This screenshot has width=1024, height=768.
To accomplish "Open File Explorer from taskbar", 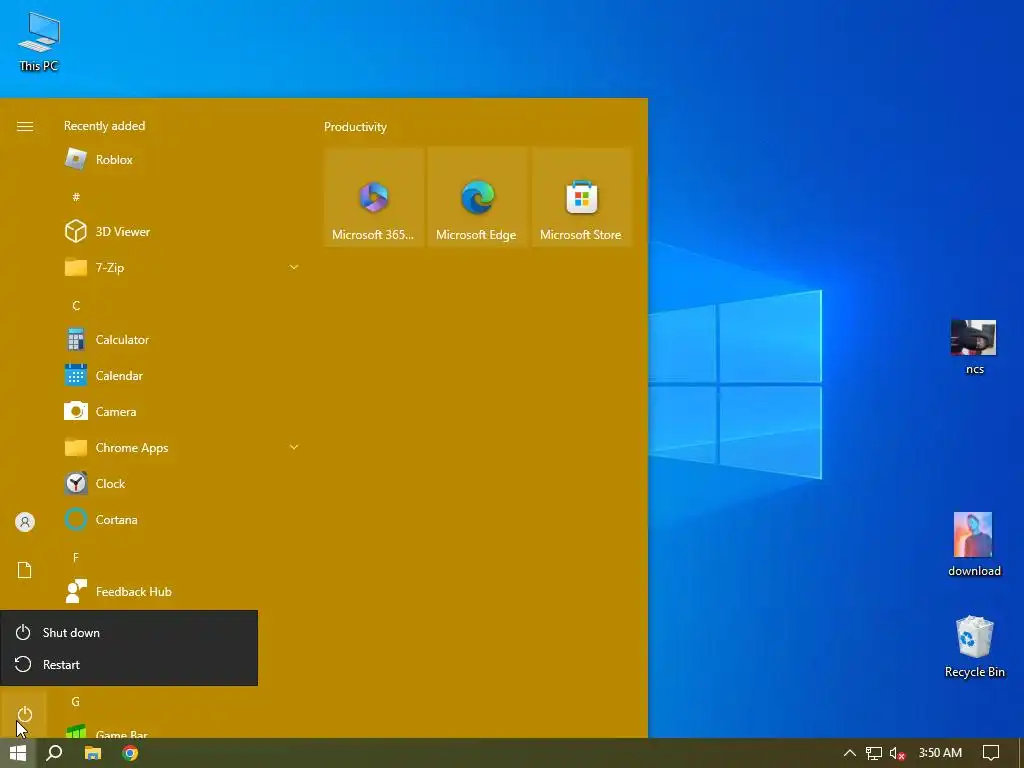I will coord(93,753).
